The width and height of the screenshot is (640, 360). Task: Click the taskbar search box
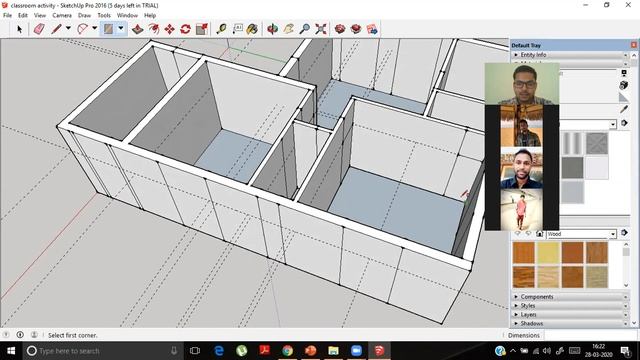103,351
